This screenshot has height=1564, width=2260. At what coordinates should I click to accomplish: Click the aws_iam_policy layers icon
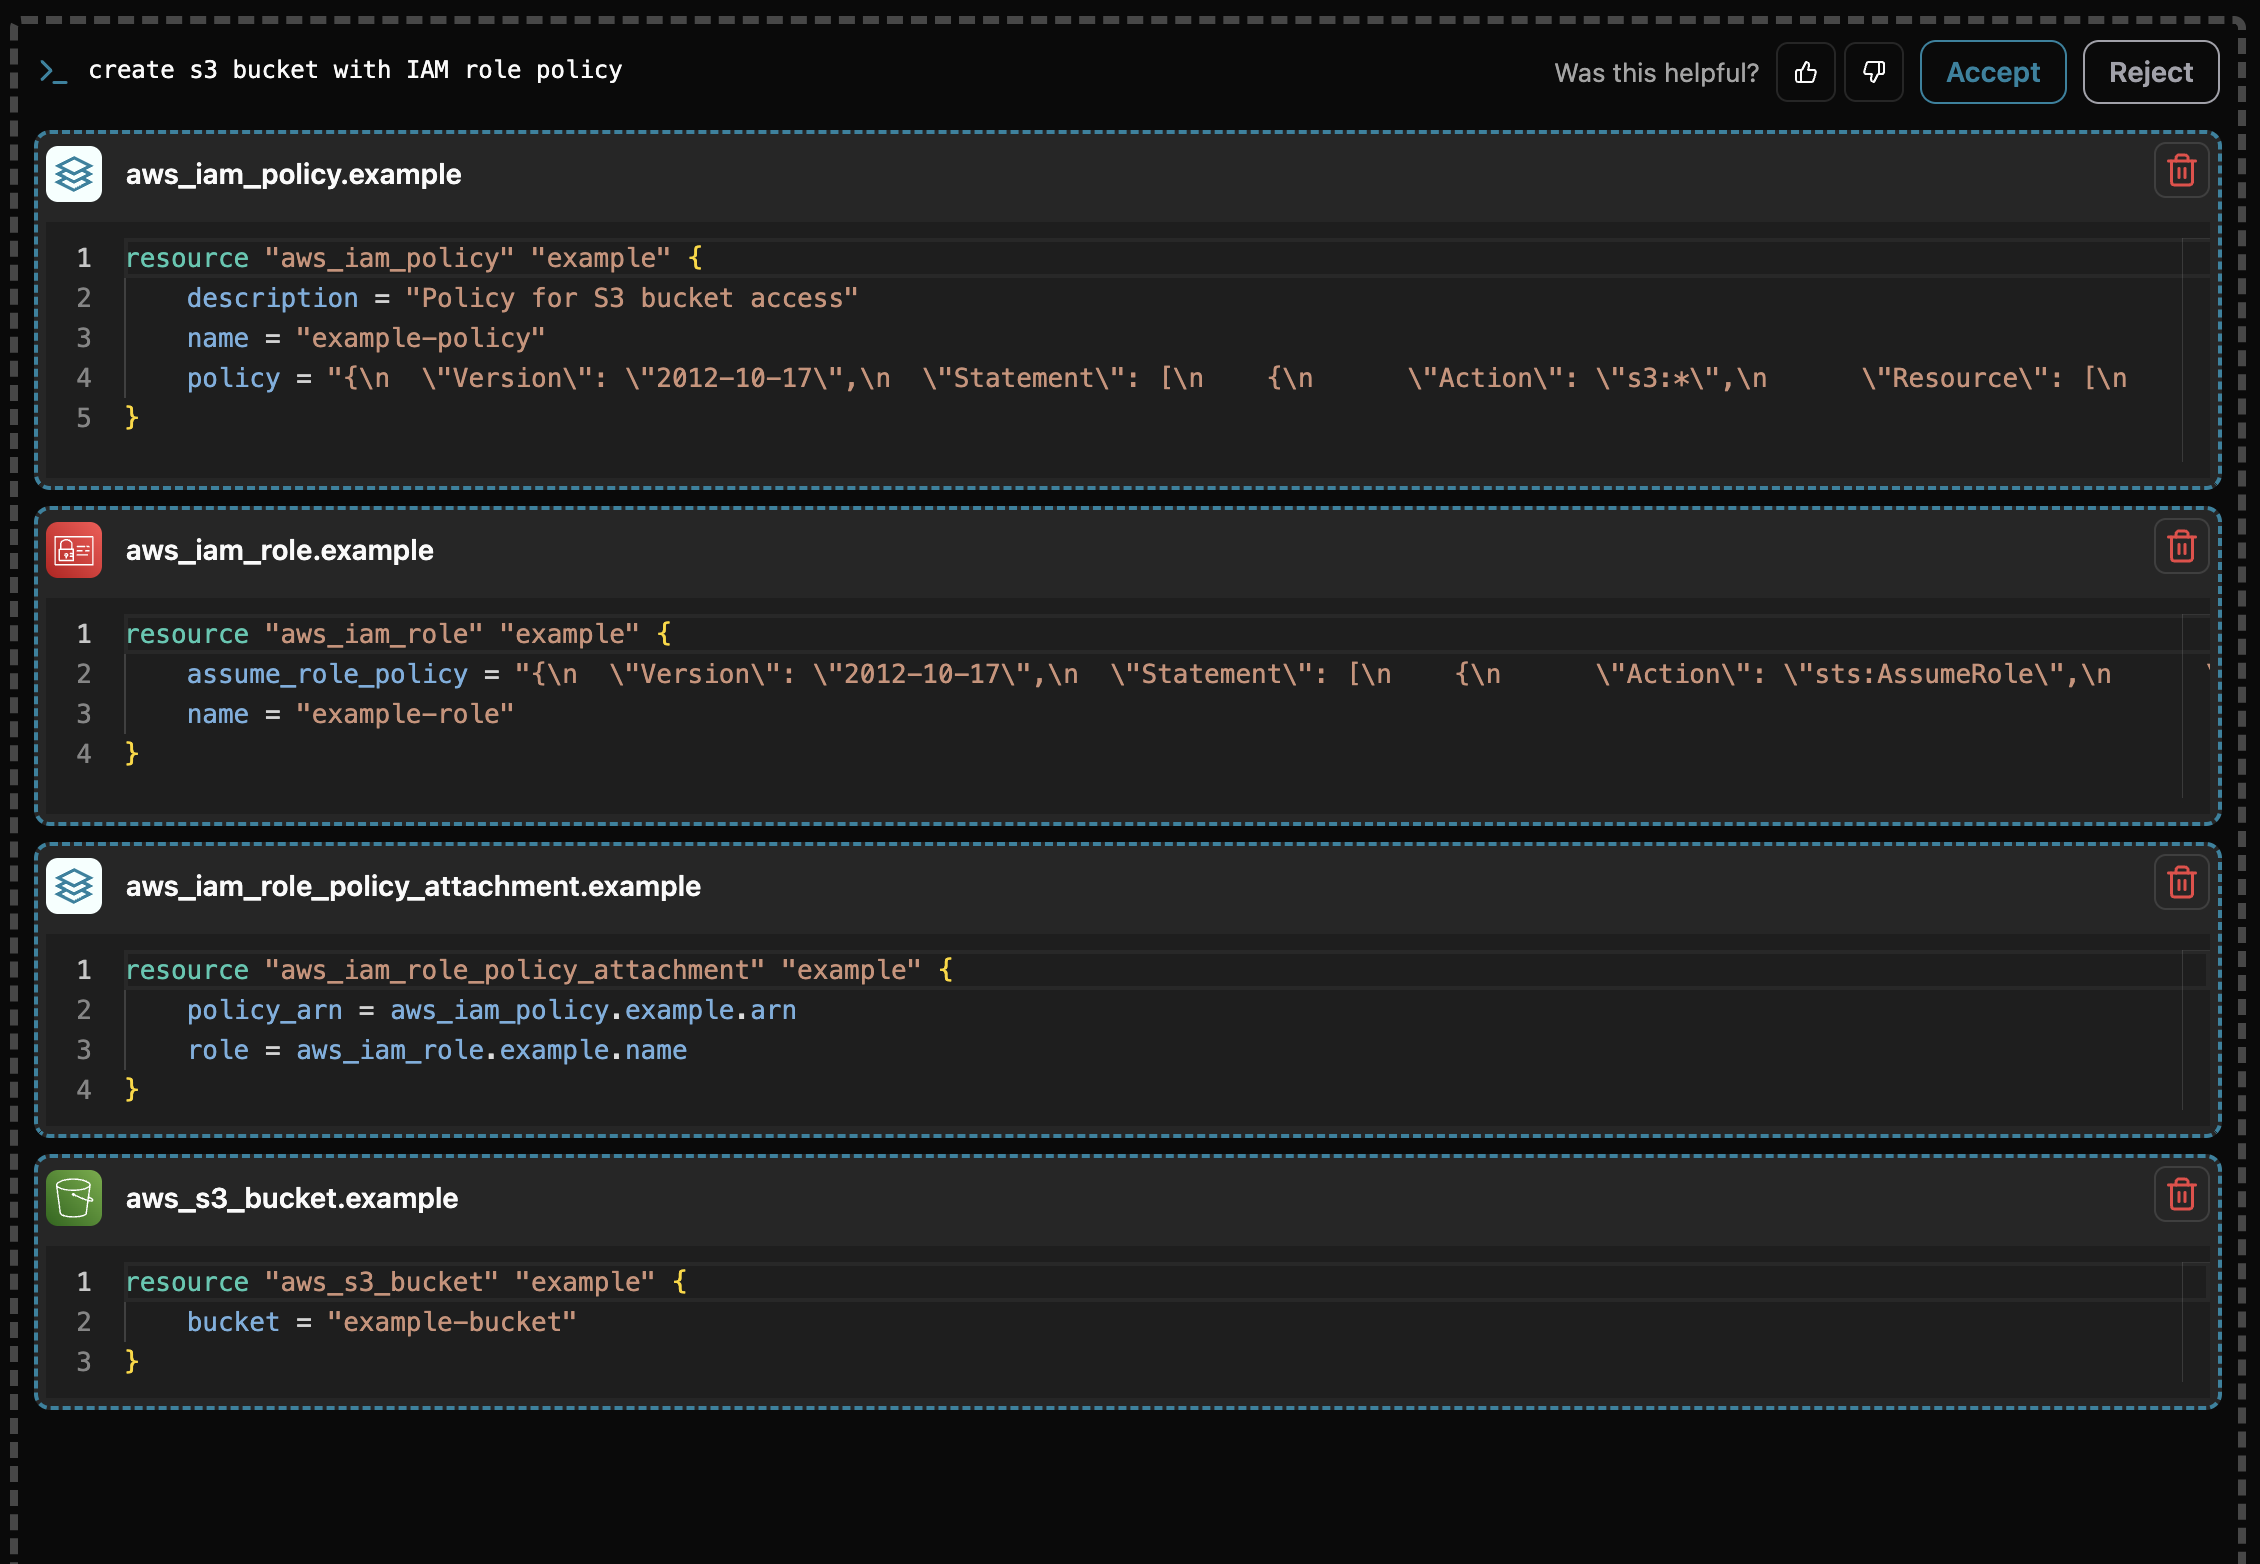74,174
